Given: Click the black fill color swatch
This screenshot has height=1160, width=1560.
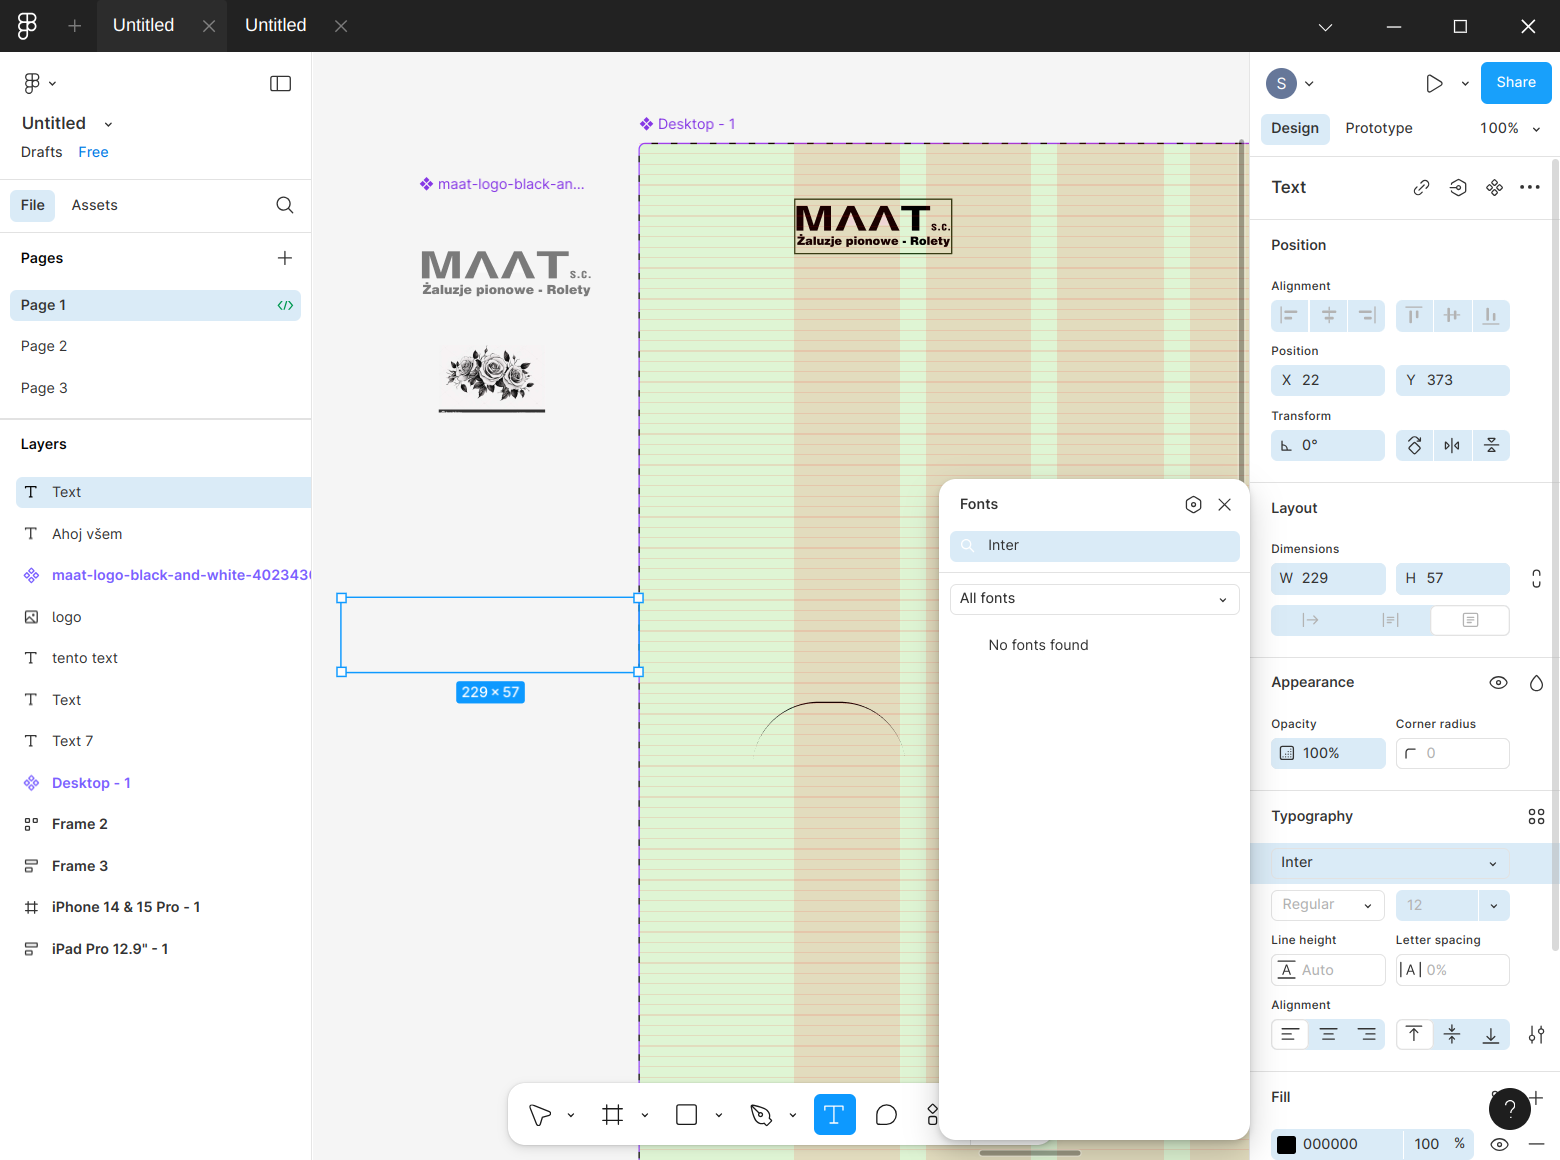Looking at the screenshot, I should coord(1287,1144).
